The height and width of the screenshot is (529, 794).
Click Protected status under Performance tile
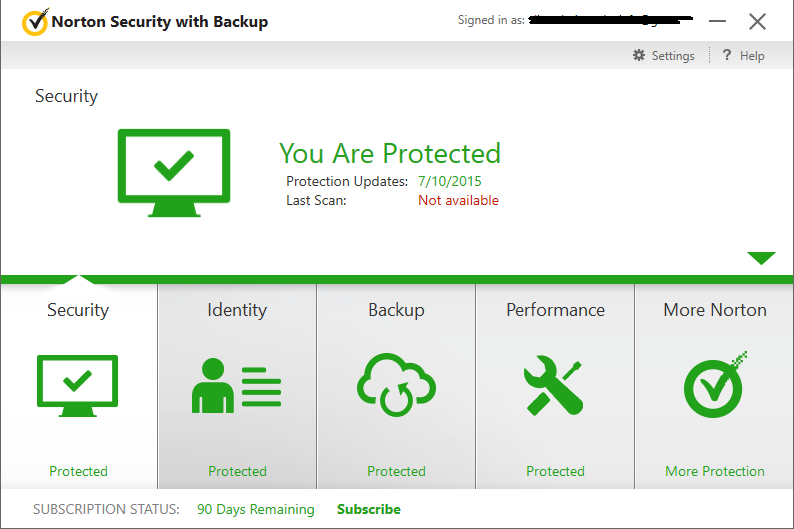coord(555,471)
